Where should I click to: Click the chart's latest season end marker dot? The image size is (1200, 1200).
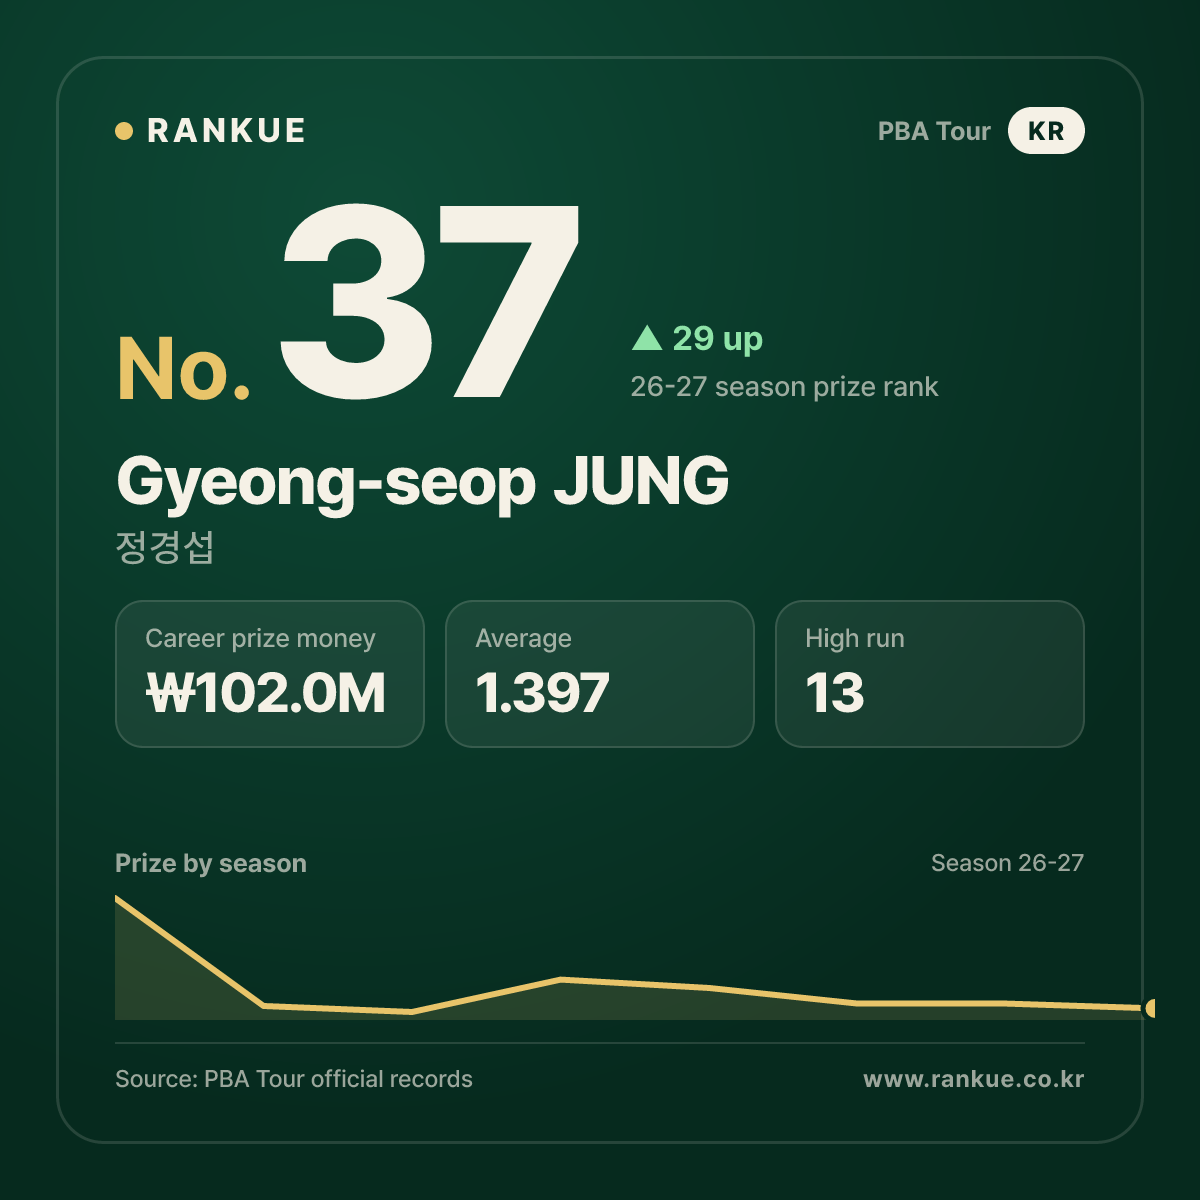tap(1151, 1008)
